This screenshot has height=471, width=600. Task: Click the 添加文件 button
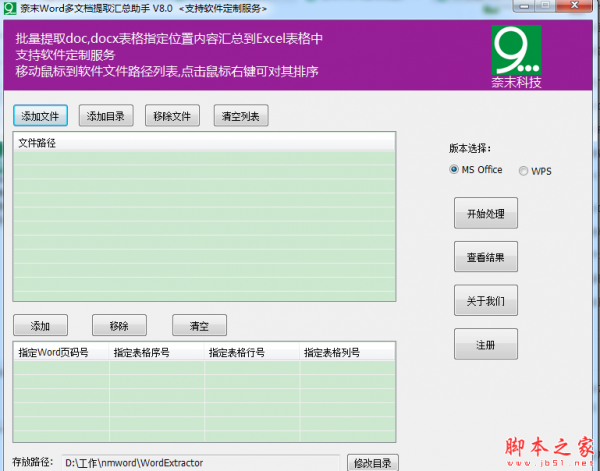point(40,116)
